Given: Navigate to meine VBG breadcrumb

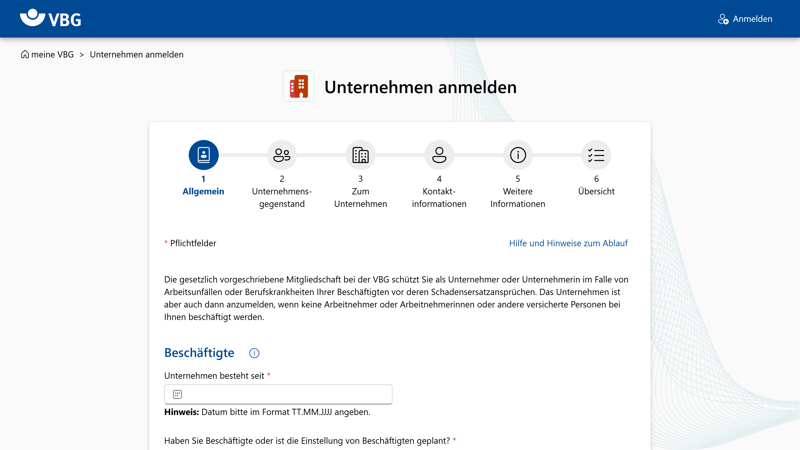Looking at the screenshot, I should [52, 54].
